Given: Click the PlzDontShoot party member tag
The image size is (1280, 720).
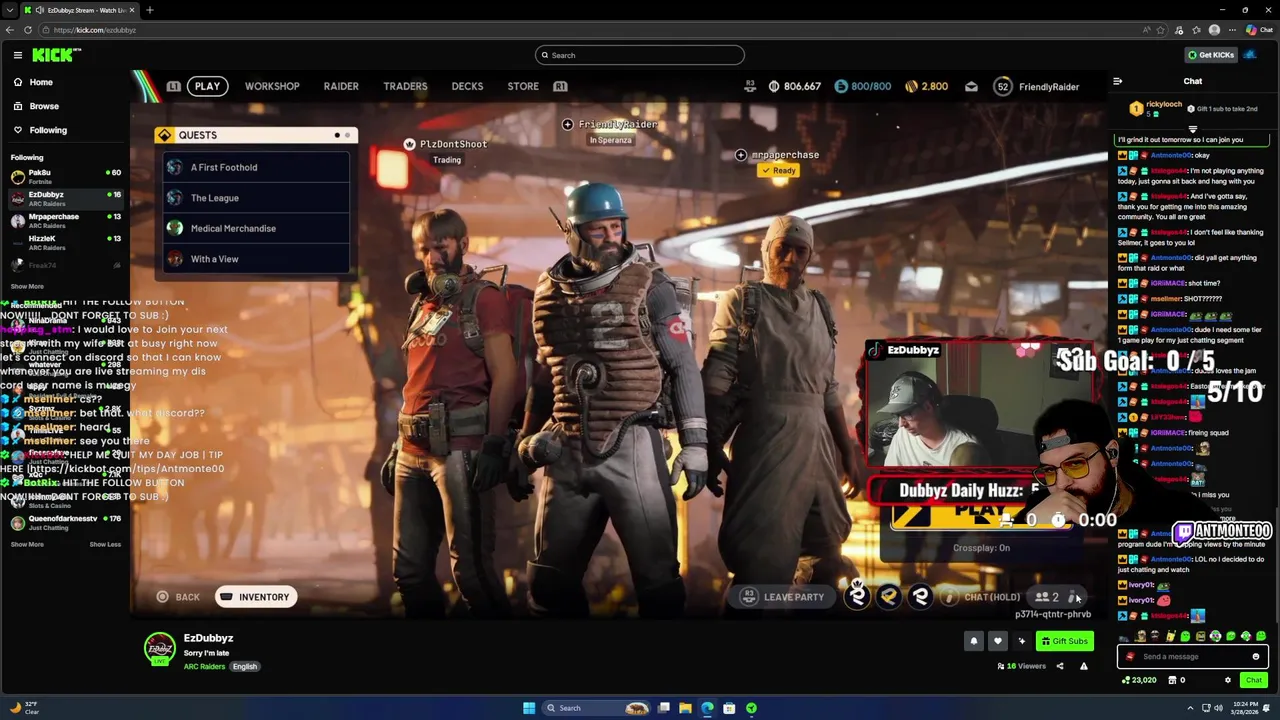Looking at the screenshot, I should point(446,144).
